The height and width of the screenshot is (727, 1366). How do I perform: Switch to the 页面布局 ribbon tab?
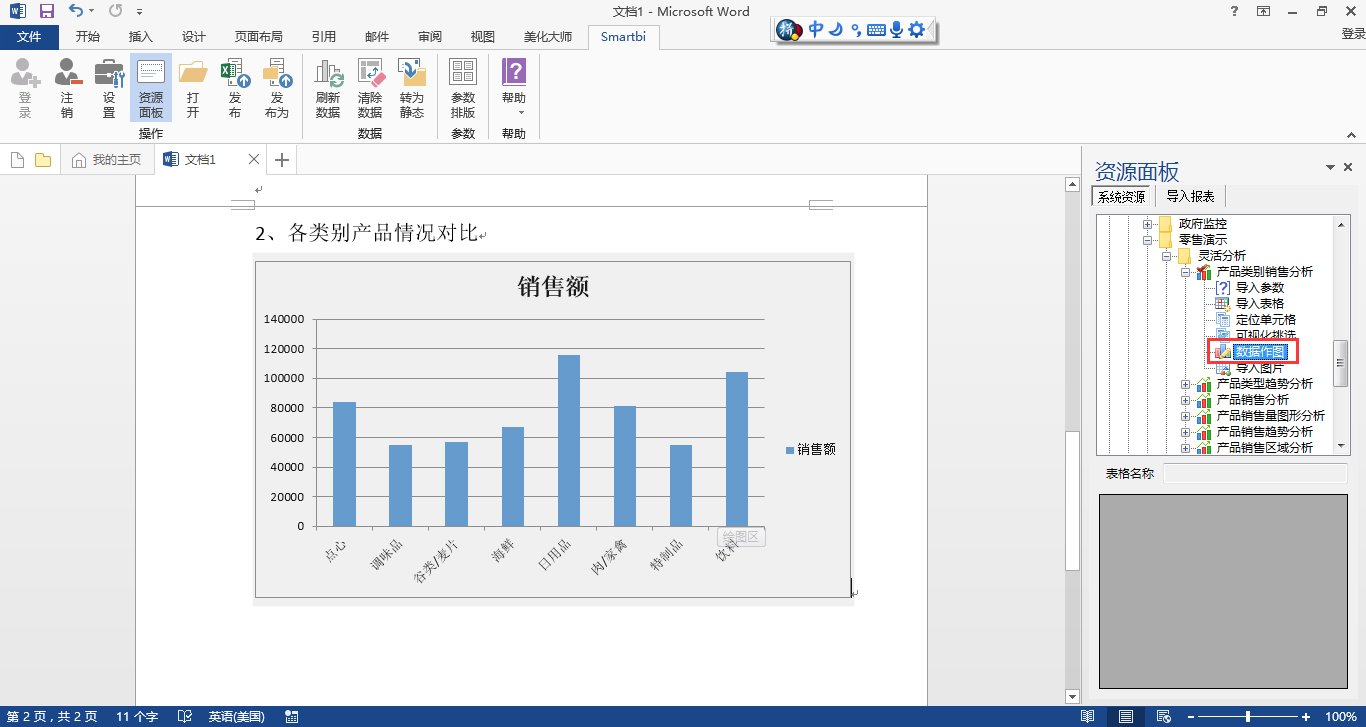(x=259, y=37)
